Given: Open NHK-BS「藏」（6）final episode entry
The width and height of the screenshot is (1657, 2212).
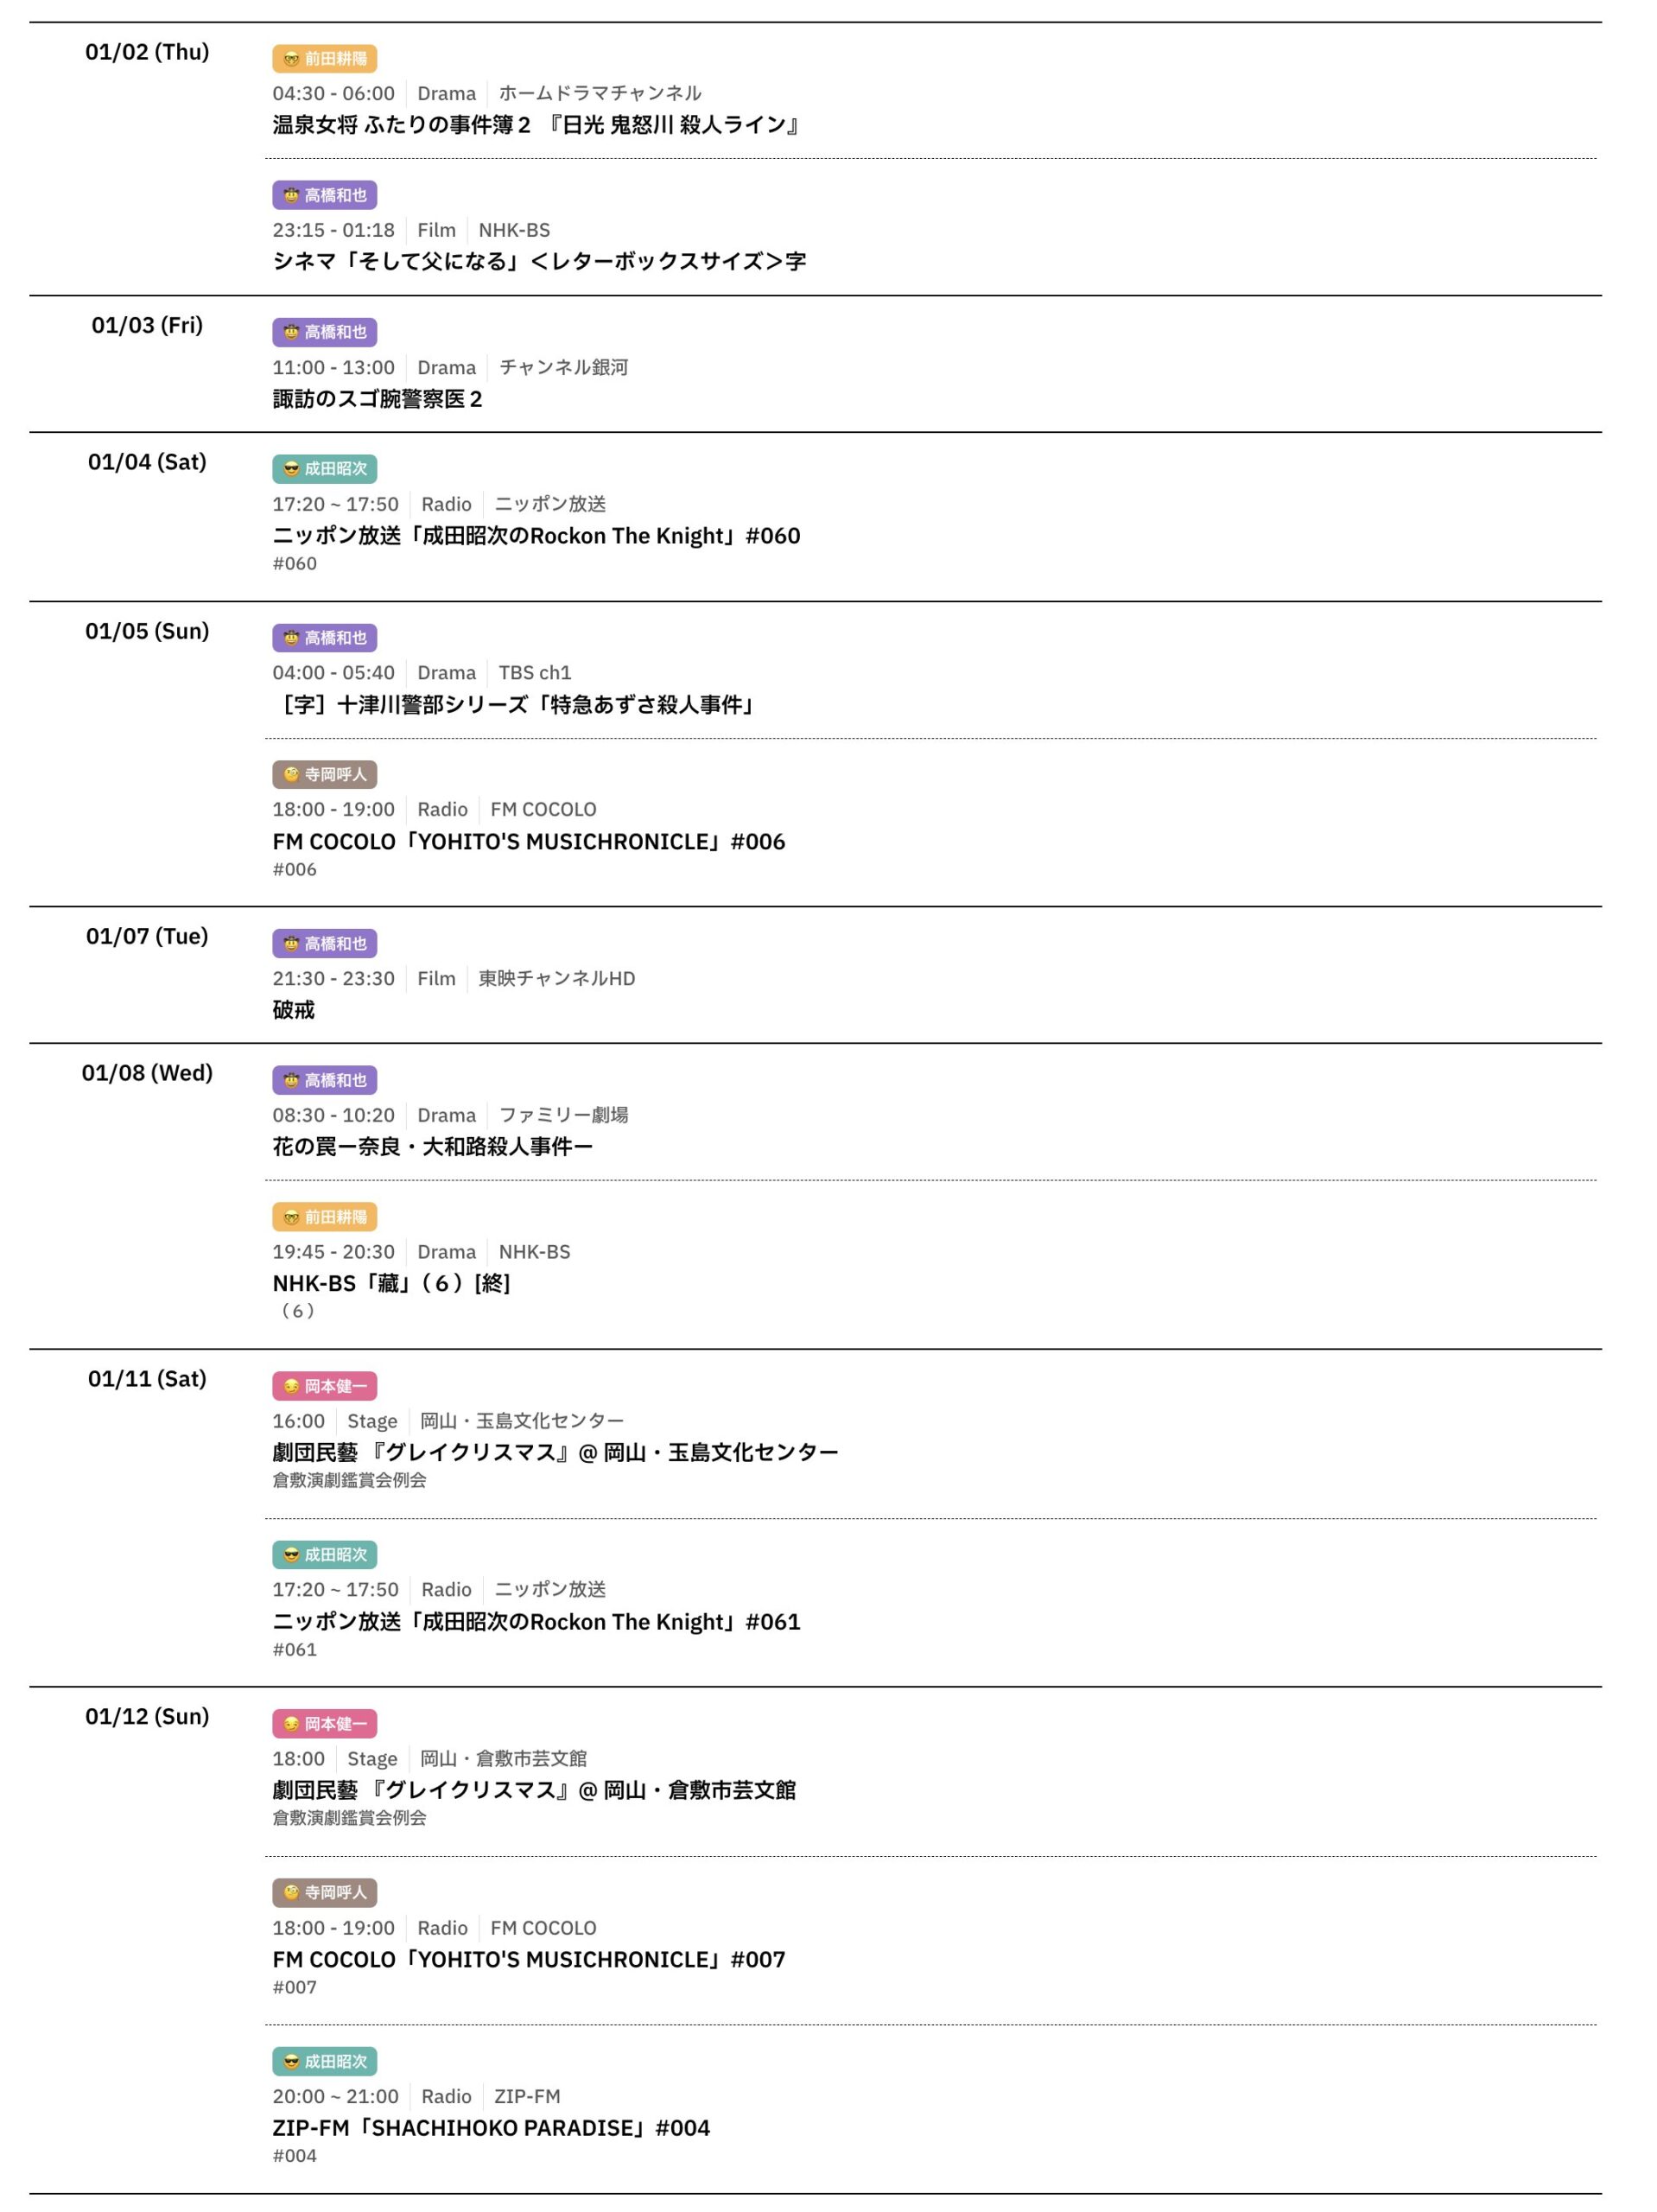Looking at the screenshot, I should (391, 1284).
